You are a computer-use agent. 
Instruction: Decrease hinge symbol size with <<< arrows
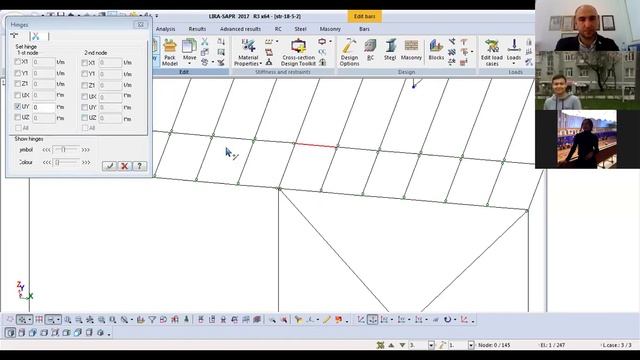click(x=46, y=150)
